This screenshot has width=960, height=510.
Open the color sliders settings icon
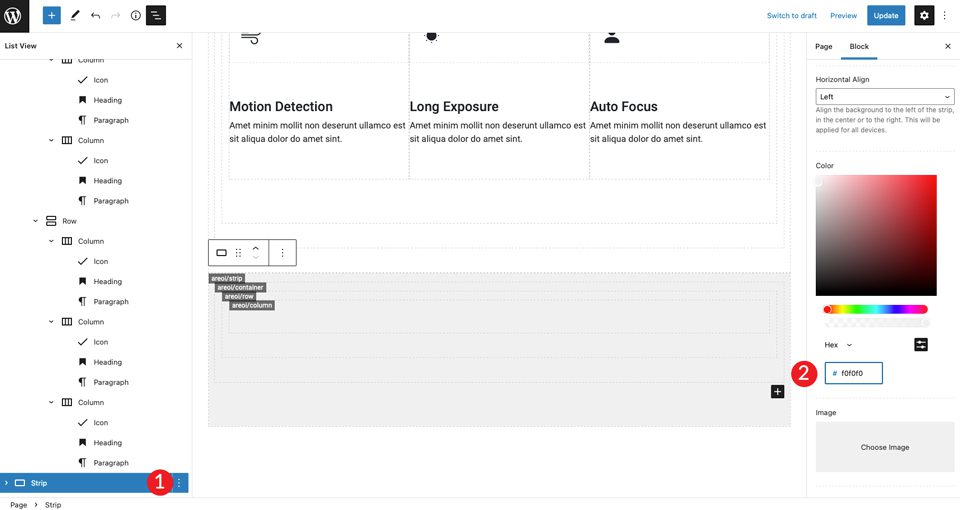click(921, 345)
